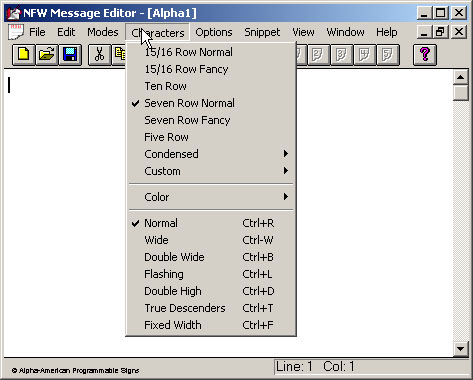Click the Cut scissors toolbar icon
The width and height of the screenshot is (473, 380).
coord(99,54)
